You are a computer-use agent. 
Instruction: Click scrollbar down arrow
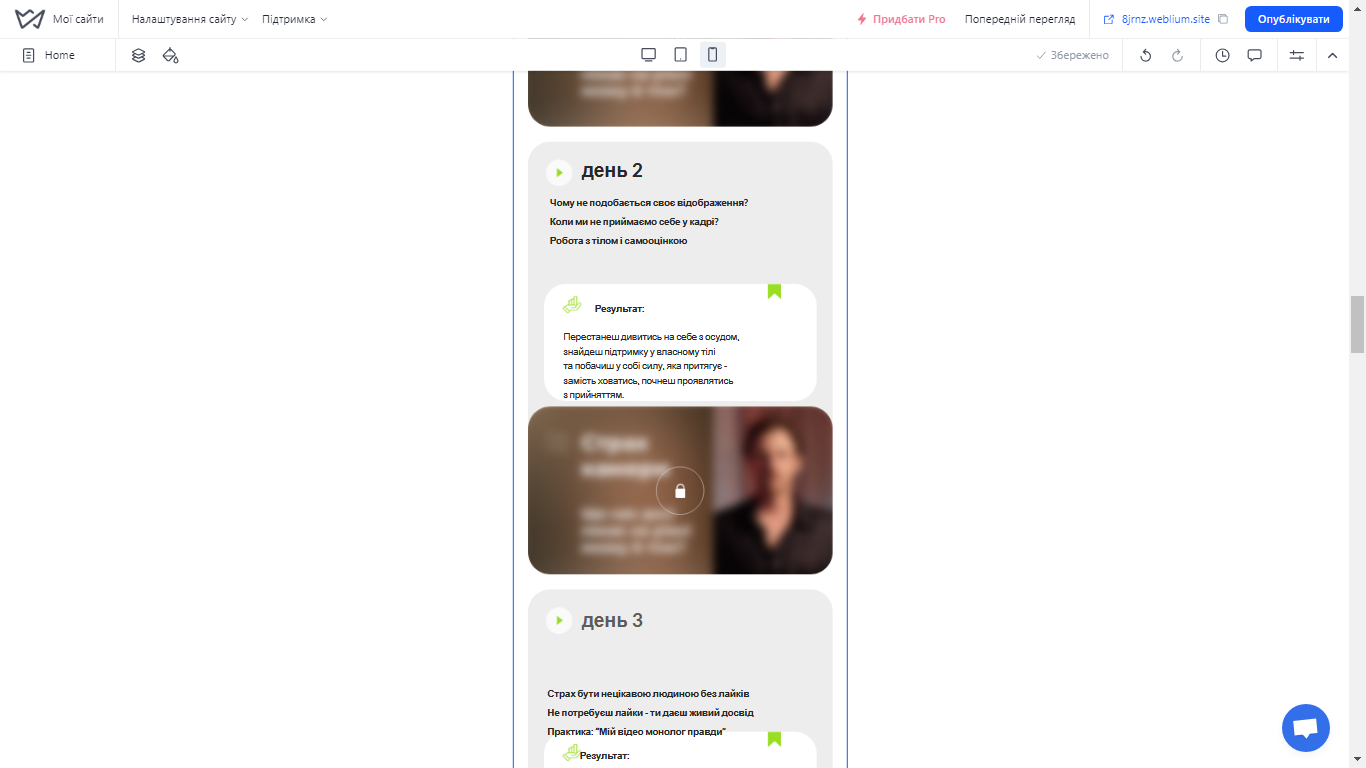[1357, 760]
